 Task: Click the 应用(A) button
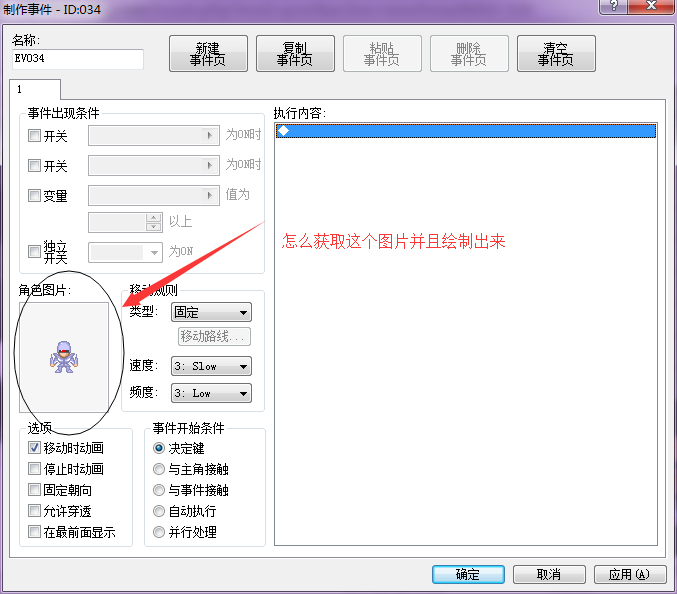[630, 574]
